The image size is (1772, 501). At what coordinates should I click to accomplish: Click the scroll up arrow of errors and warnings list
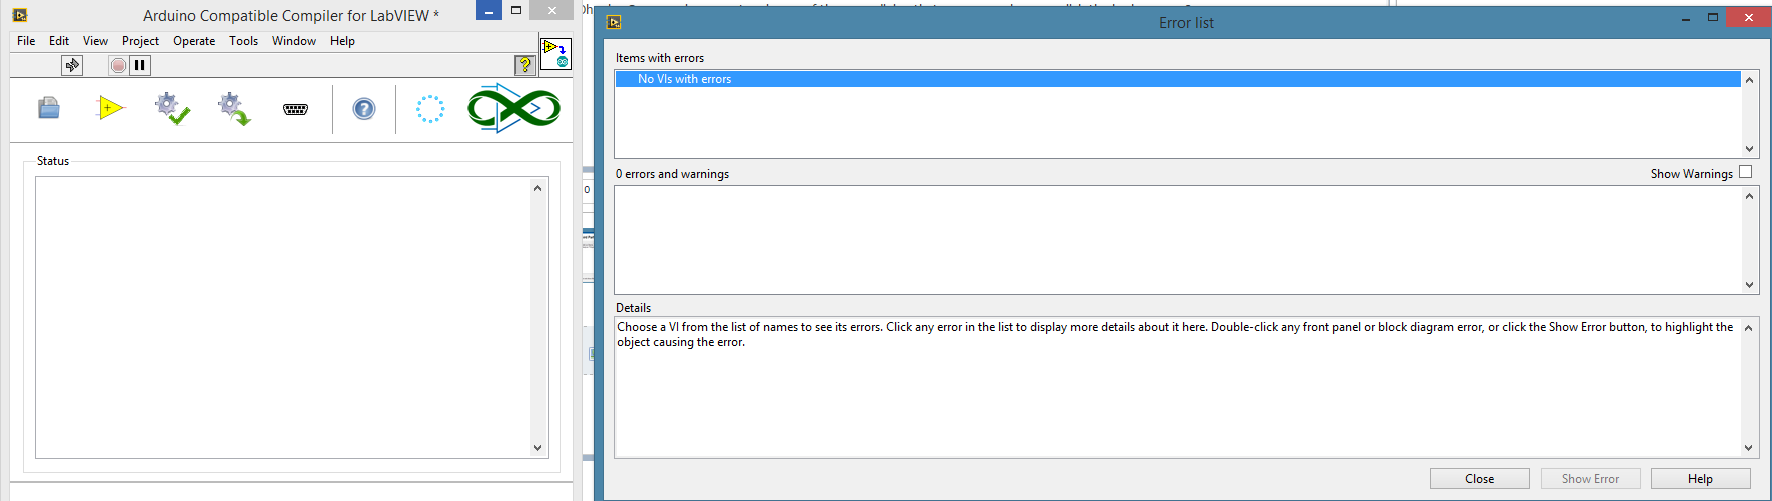[x=1749, y=196]
